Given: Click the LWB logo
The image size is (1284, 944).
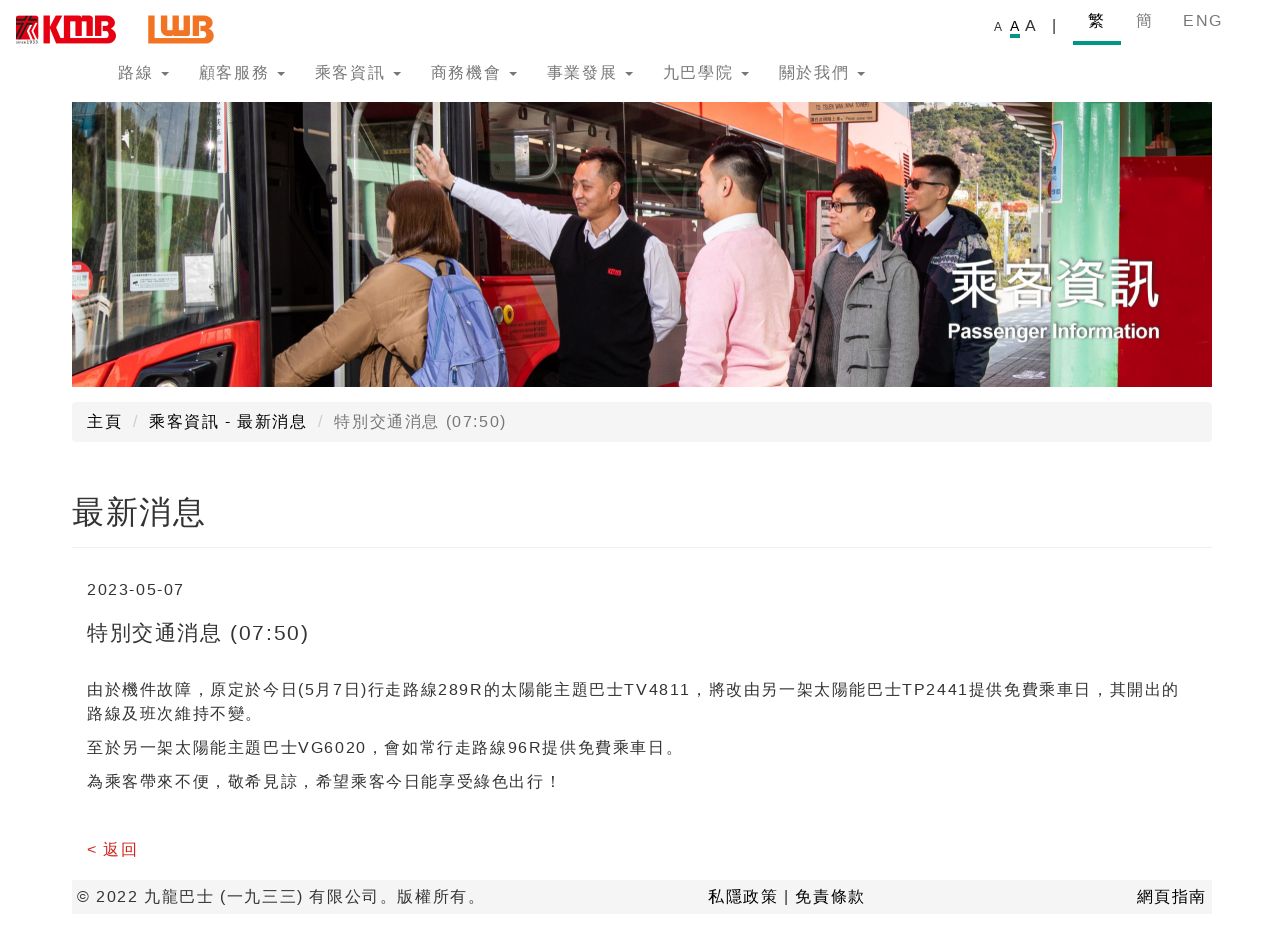Looking at the screenshot, I should 181,30.
